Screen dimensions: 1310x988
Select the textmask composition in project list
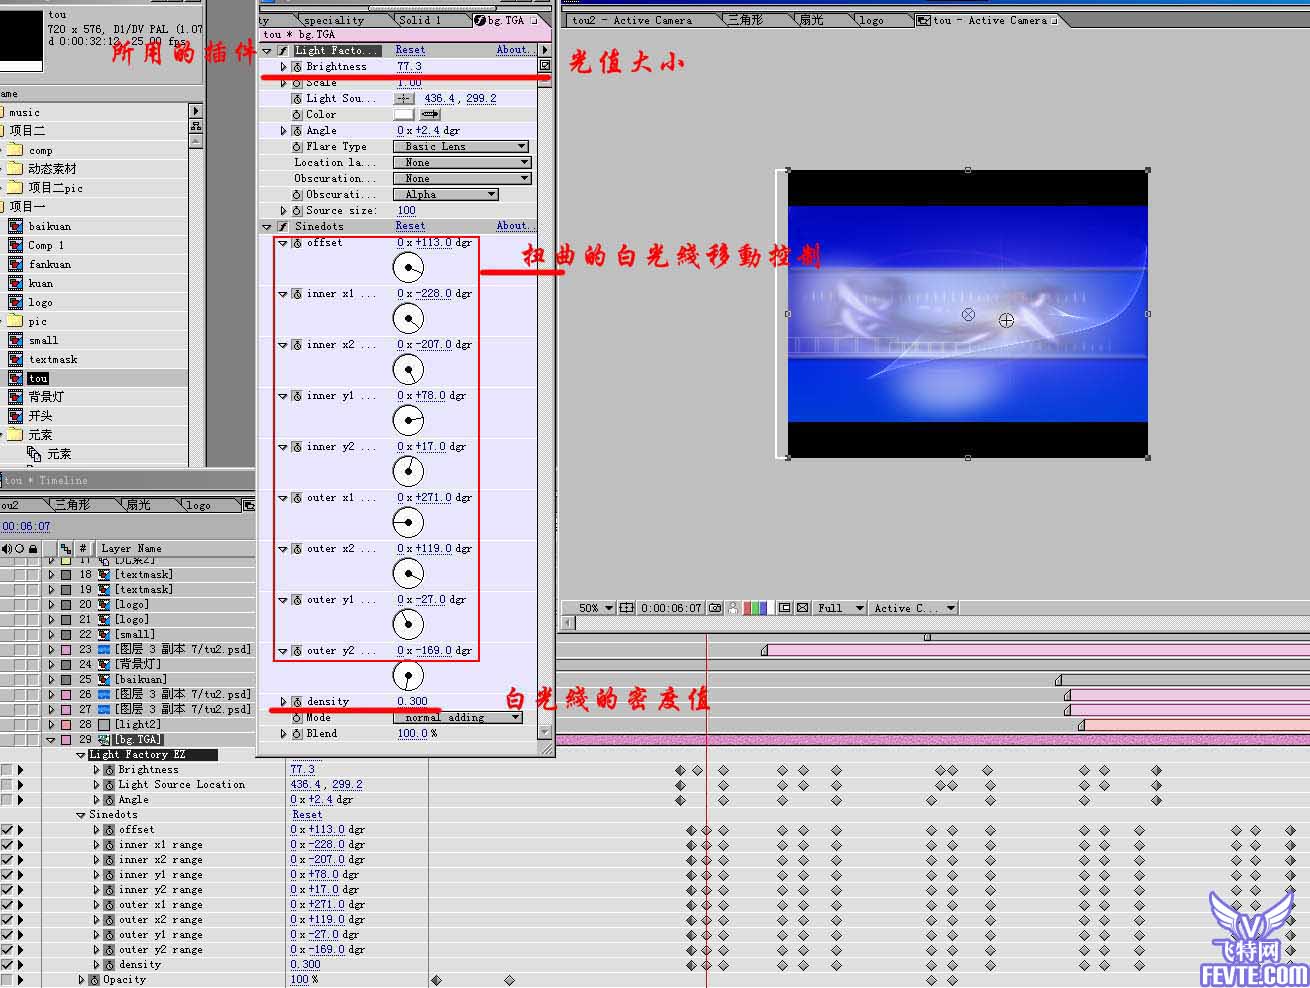tap(53, 360)
